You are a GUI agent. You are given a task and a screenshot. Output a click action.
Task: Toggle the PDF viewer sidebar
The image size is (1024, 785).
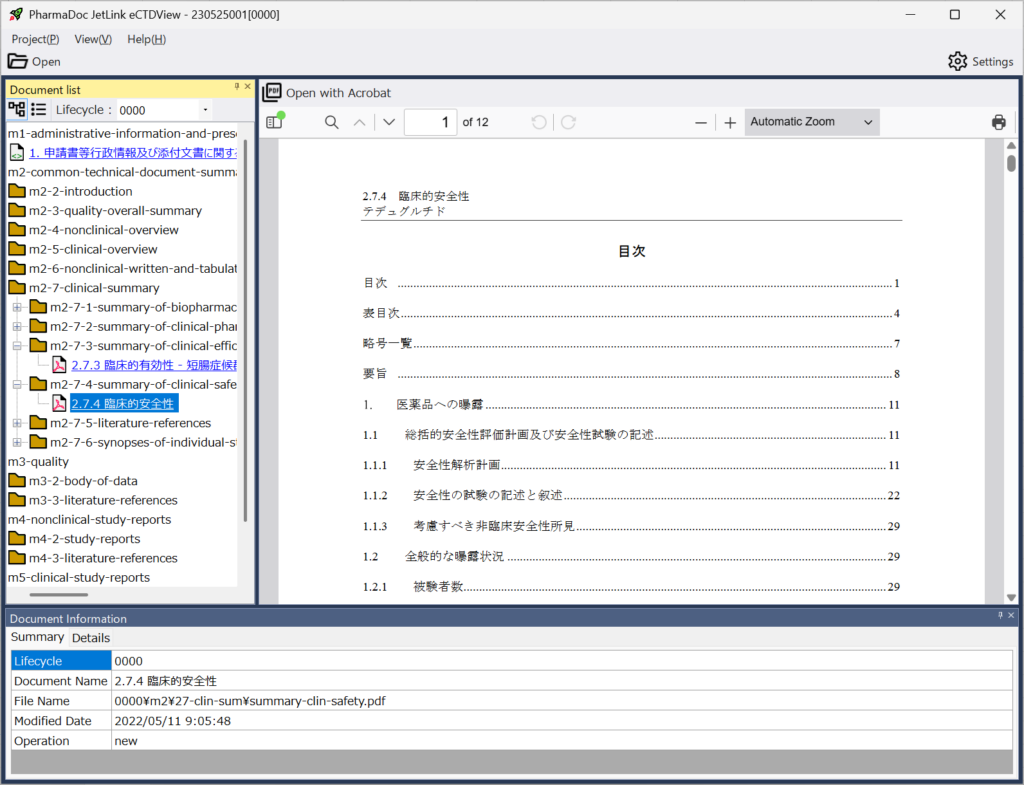point(275,123)
